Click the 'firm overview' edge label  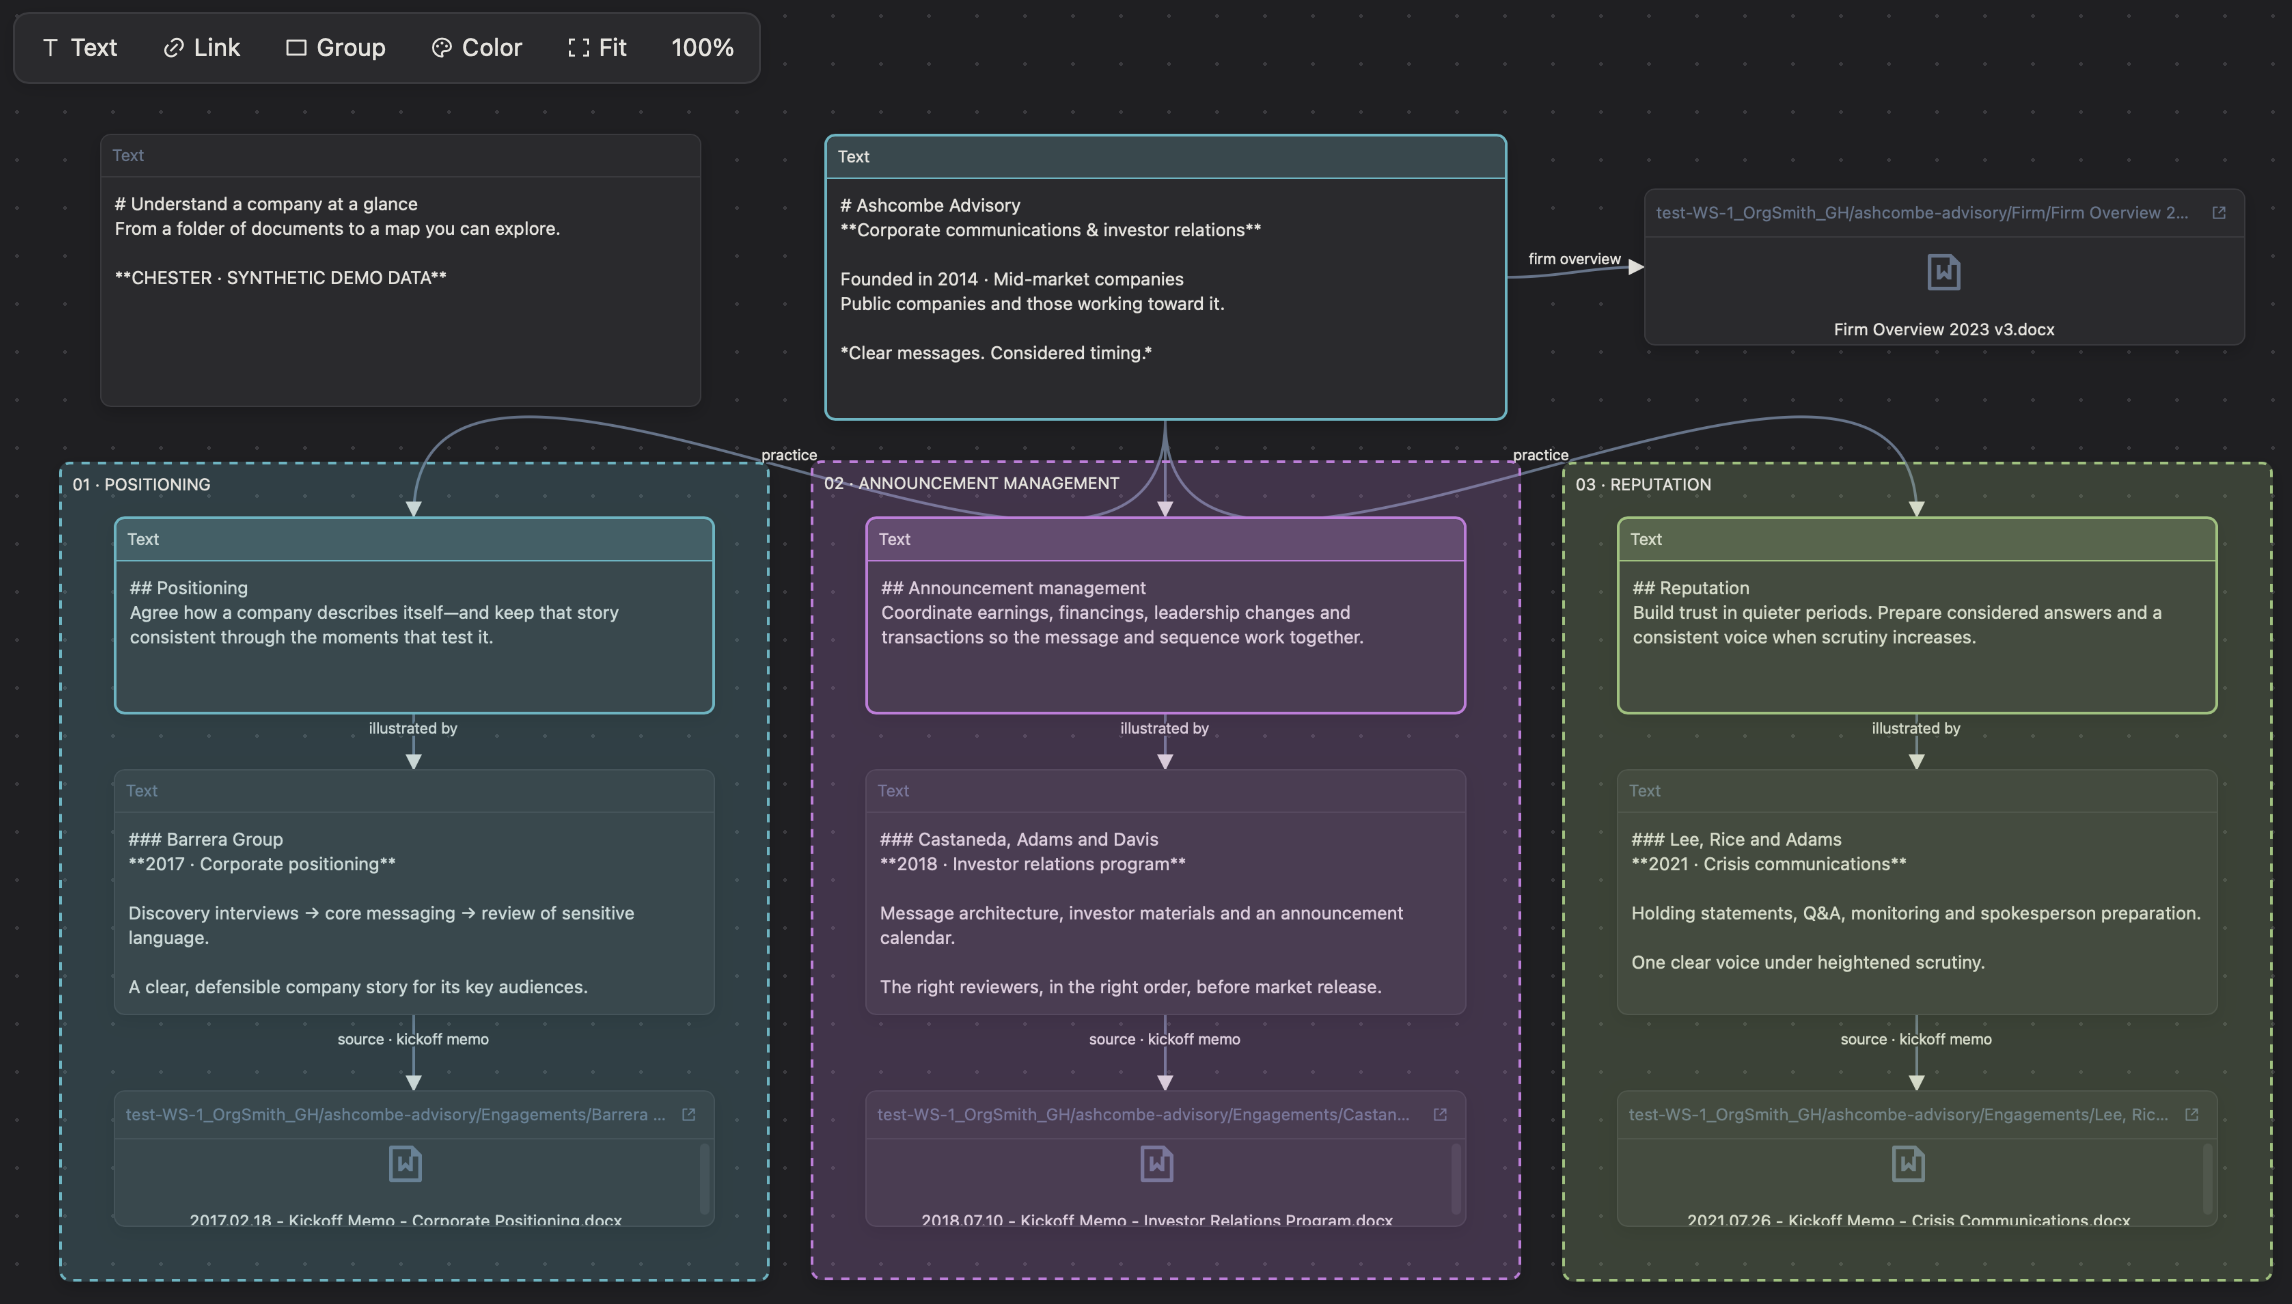(1574, 259)
